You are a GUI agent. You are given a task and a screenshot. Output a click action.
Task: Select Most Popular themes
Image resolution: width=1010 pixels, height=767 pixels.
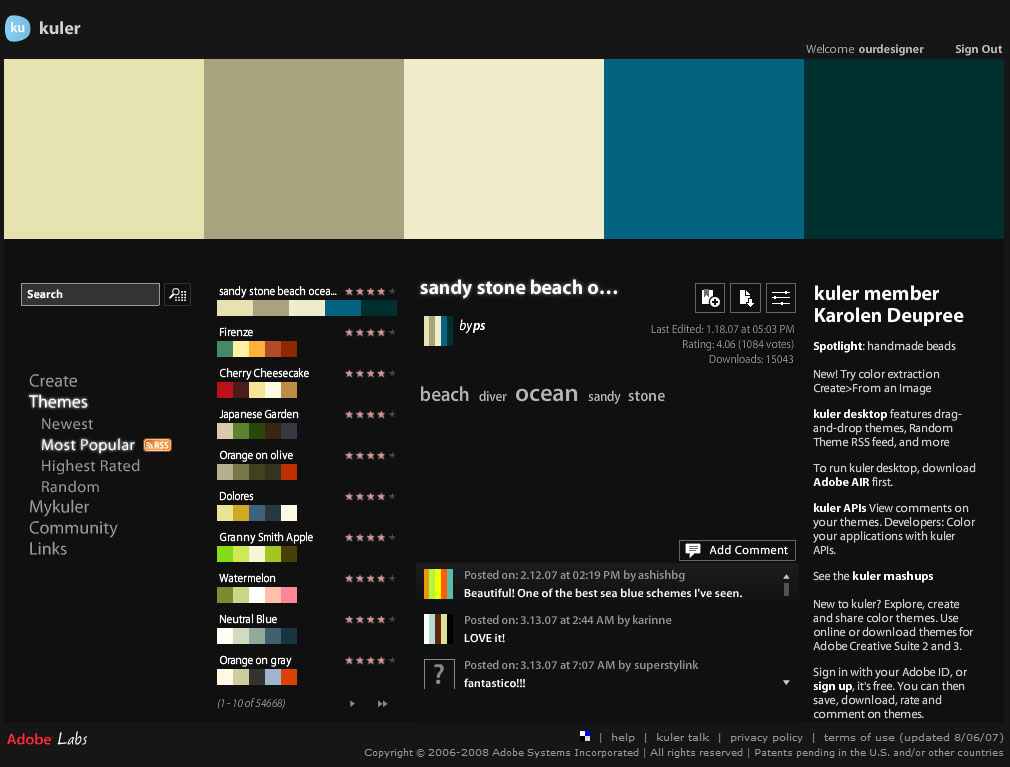88,445
